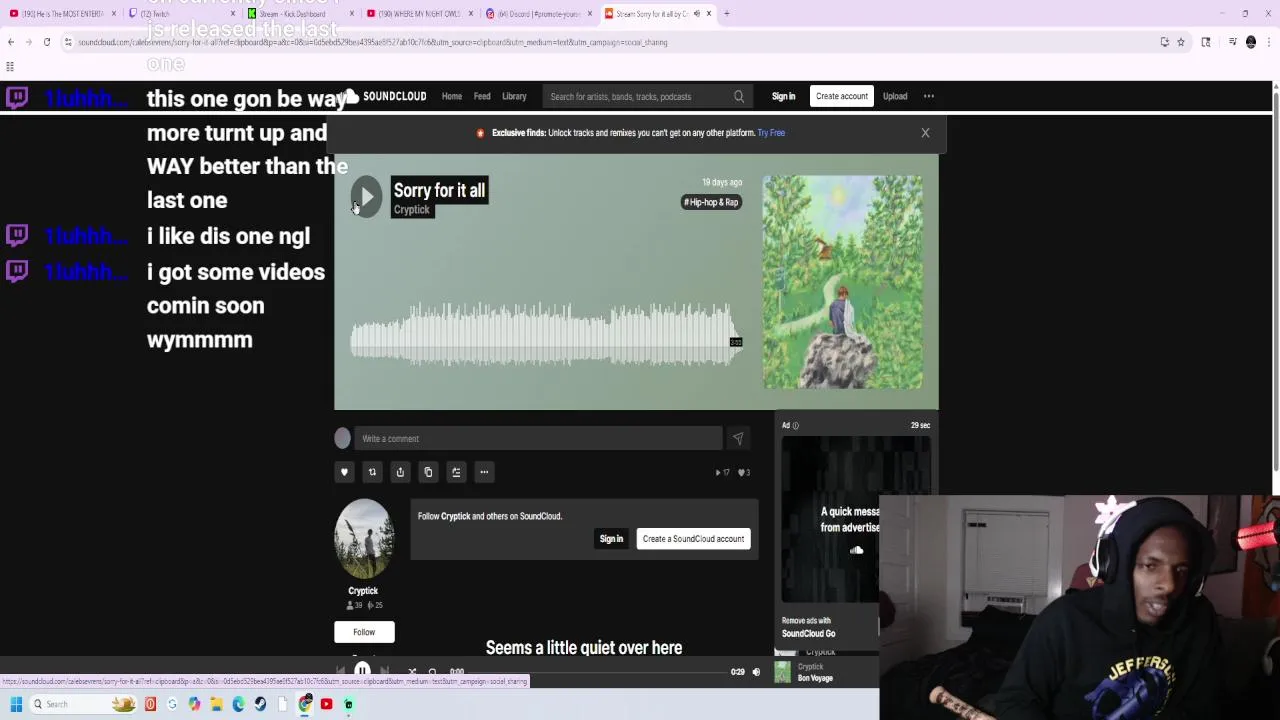Bookmark this page with the star icon
The image size is (1280, 720).
click(1180, 42)
